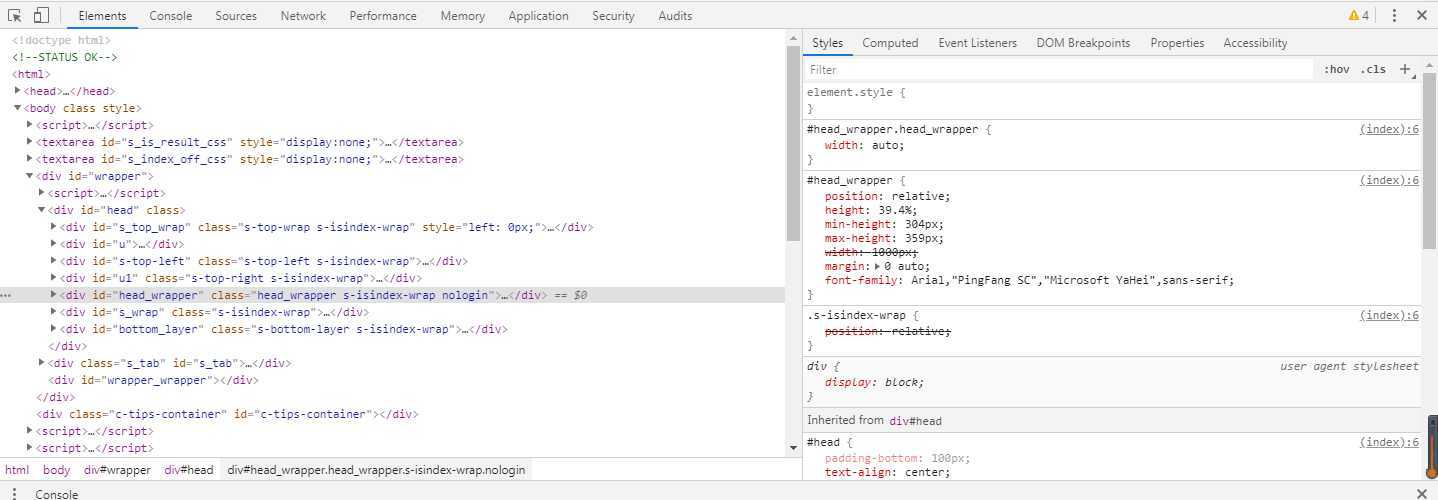Collapse the body class style node
1438x500 pixels.
tap(18, 108)
